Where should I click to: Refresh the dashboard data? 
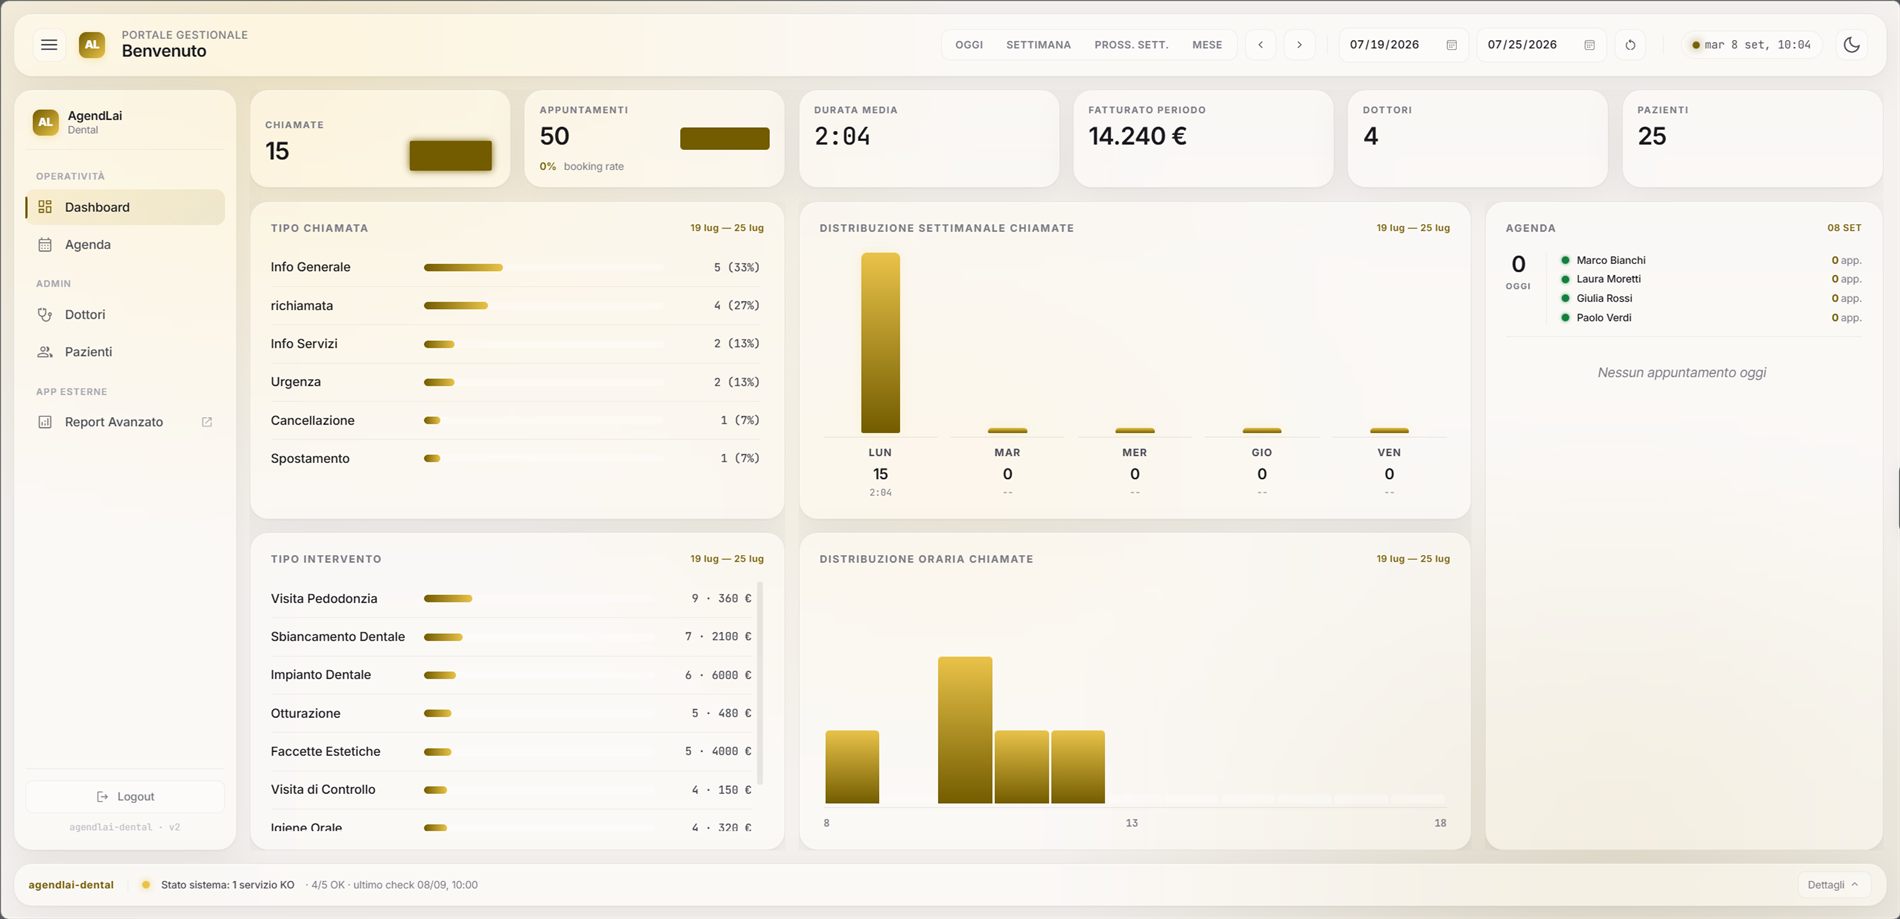point(1630,45)
